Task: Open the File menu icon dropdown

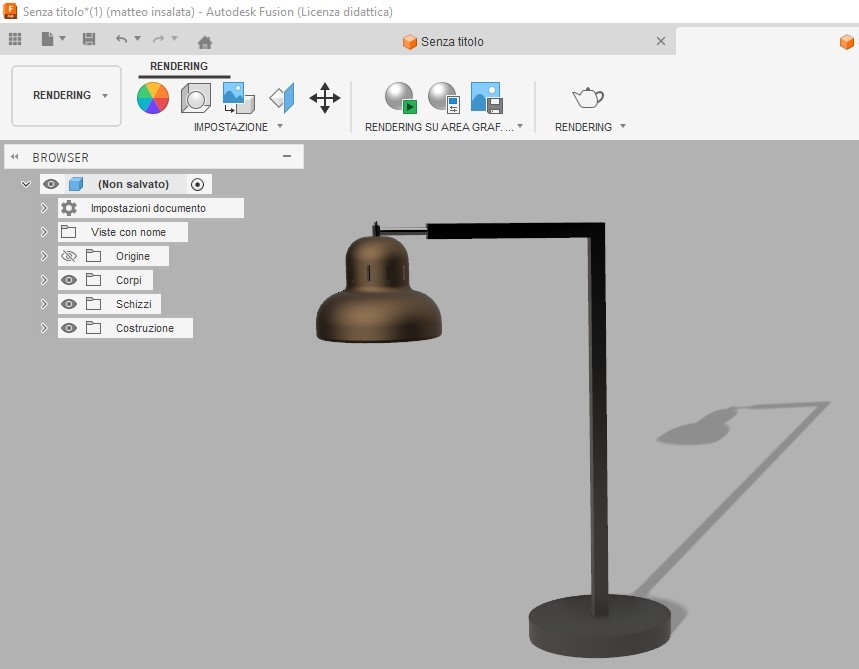Action: tap(53, 38)
